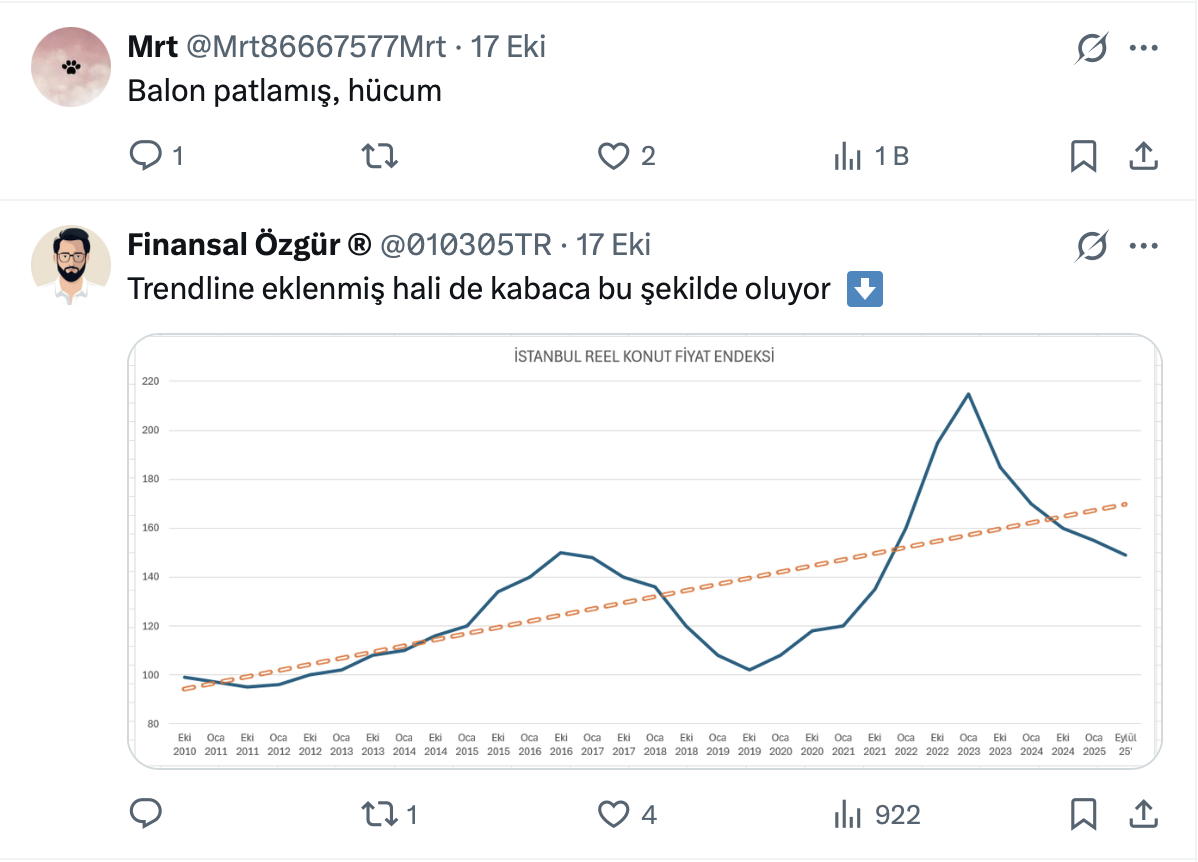Viewport: 1198px width, 862px height.
Task: Open more options menu for Mrt's tweet
Action: tap(1143, 48)
